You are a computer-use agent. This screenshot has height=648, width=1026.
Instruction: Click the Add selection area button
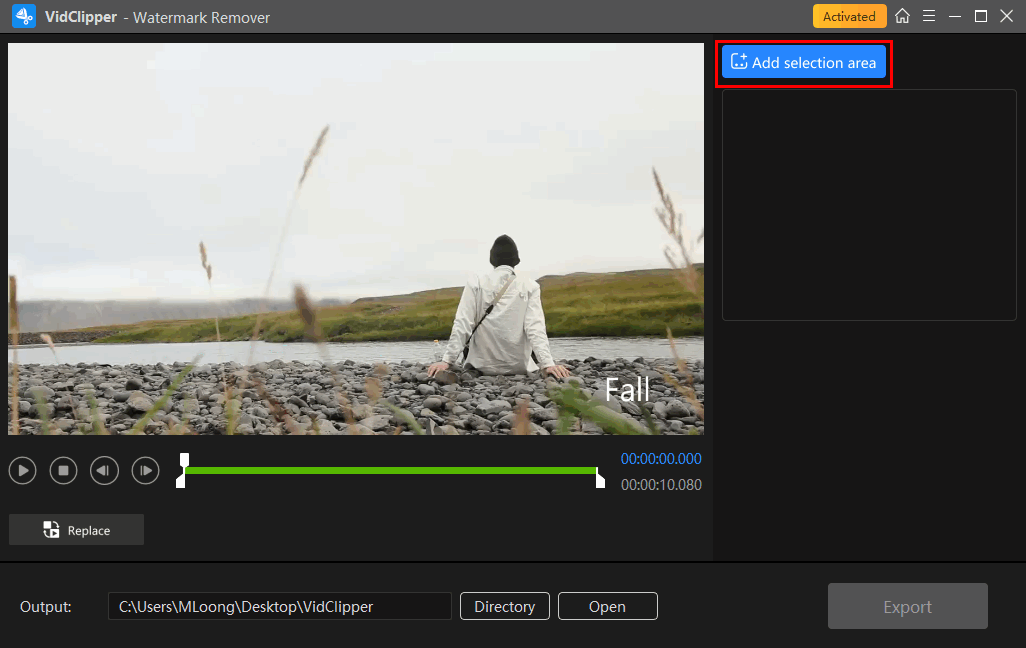coord(804,62)
